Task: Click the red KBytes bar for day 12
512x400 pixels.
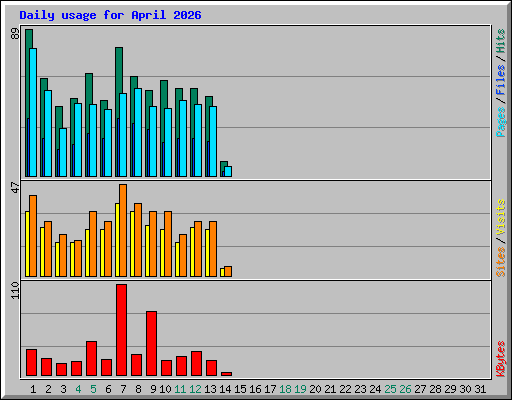Action: pos(196,364)
